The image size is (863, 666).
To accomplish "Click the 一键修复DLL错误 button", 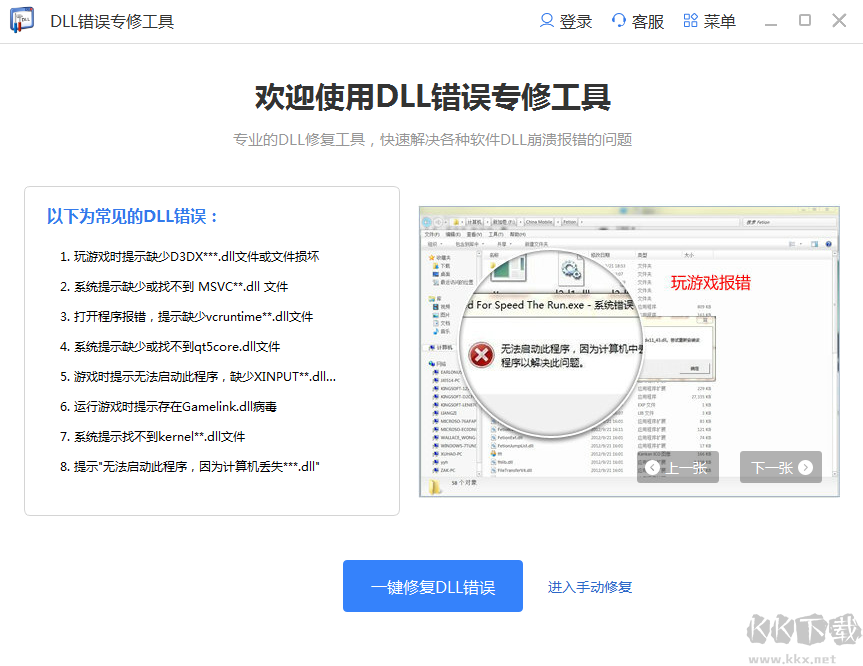I will click(x=432, y=586).
